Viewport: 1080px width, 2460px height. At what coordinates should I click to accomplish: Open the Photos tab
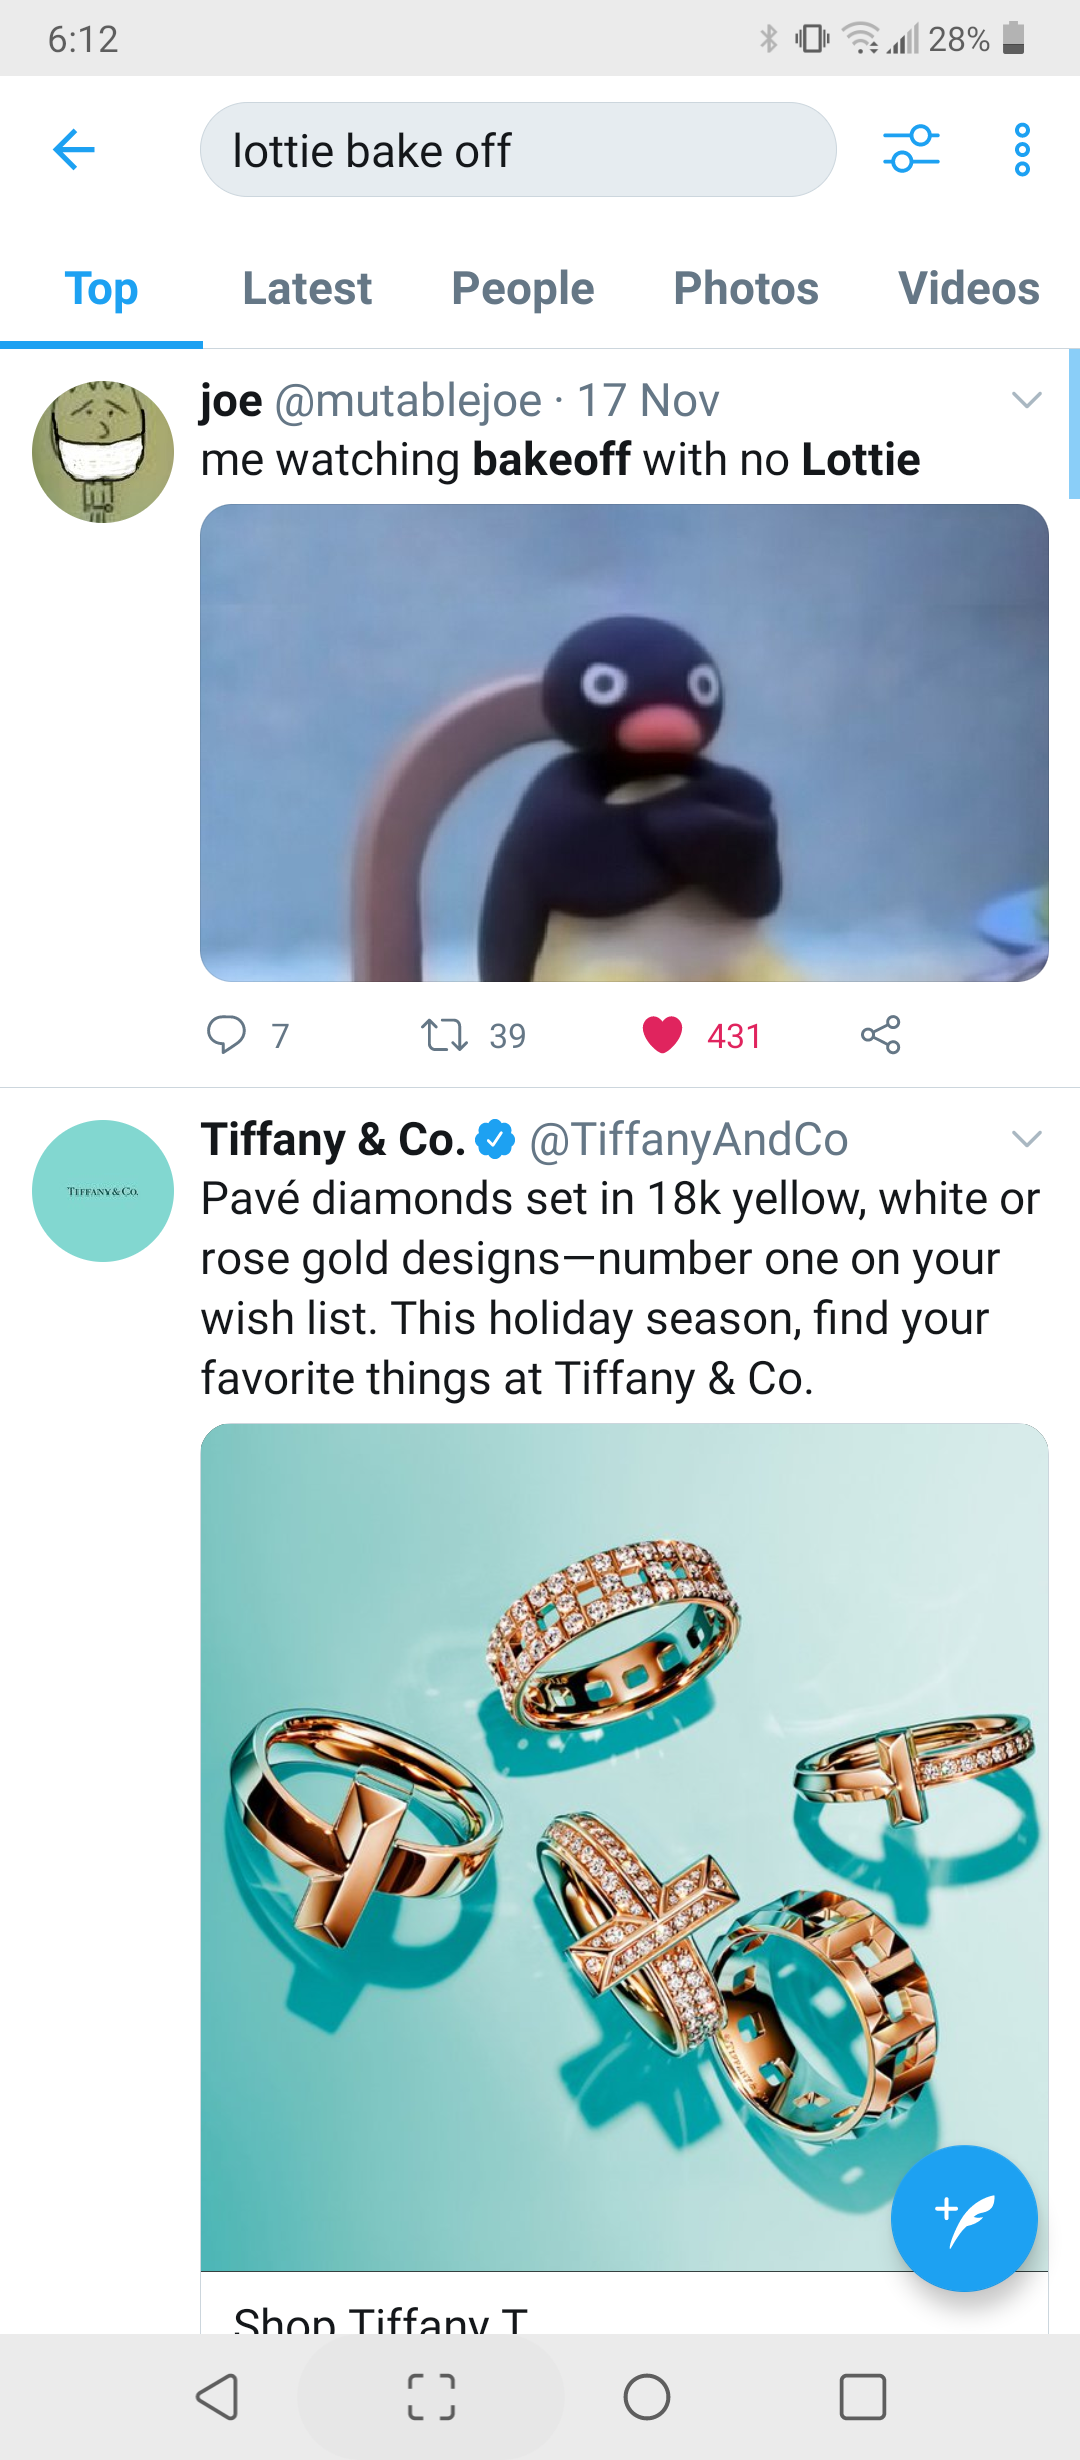click(x=746, y=289)
